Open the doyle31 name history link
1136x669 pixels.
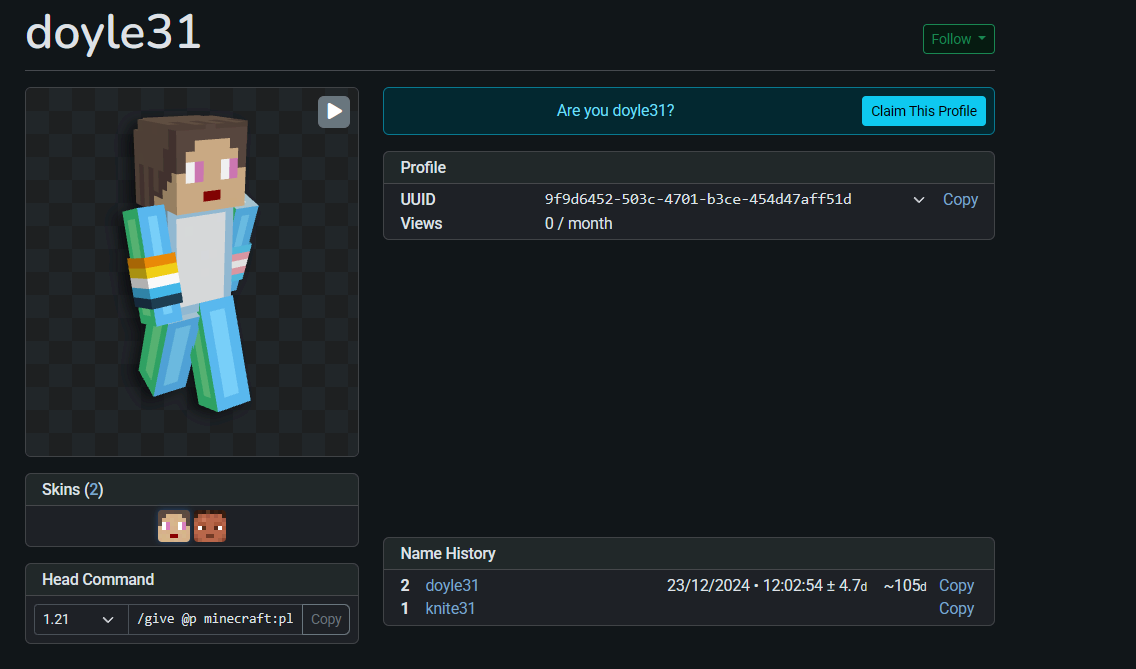(x=452, y=586)
